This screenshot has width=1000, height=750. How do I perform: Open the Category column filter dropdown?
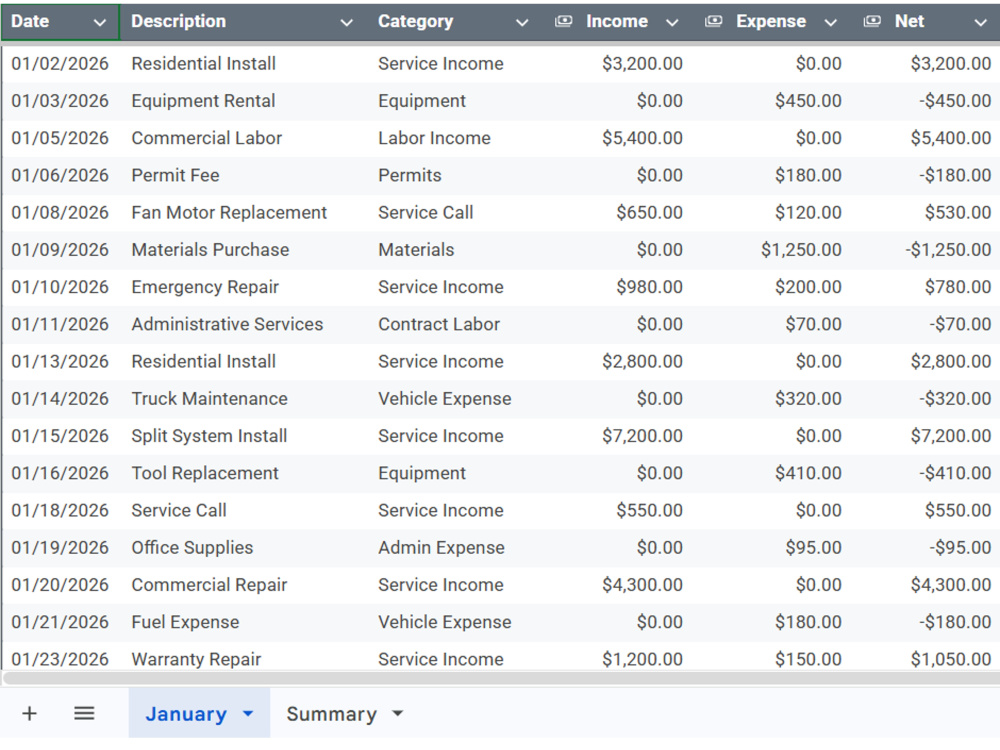click(x=522, y=22)
